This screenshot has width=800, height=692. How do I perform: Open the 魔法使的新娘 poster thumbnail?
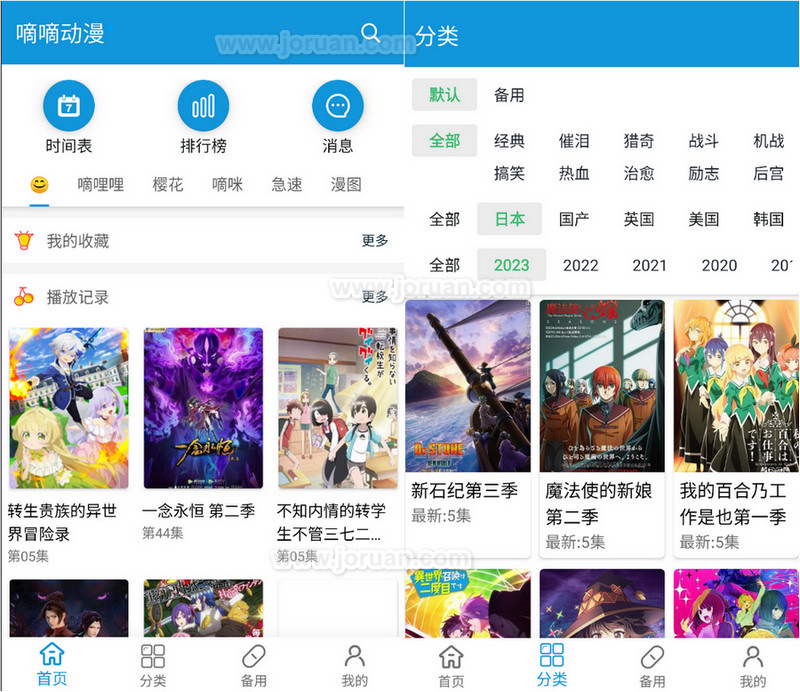coord(602,385)
